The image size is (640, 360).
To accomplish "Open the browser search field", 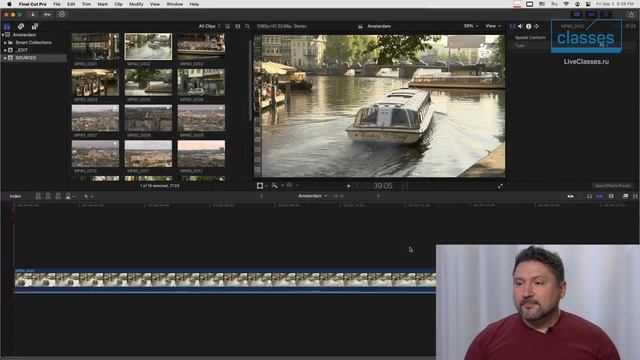I will pyautogui.click(x=247, y=26).
